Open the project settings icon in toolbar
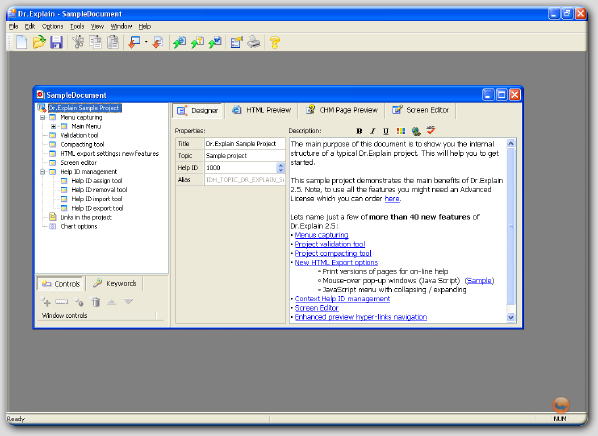598x436 pixels. click(x=236, y=42)
